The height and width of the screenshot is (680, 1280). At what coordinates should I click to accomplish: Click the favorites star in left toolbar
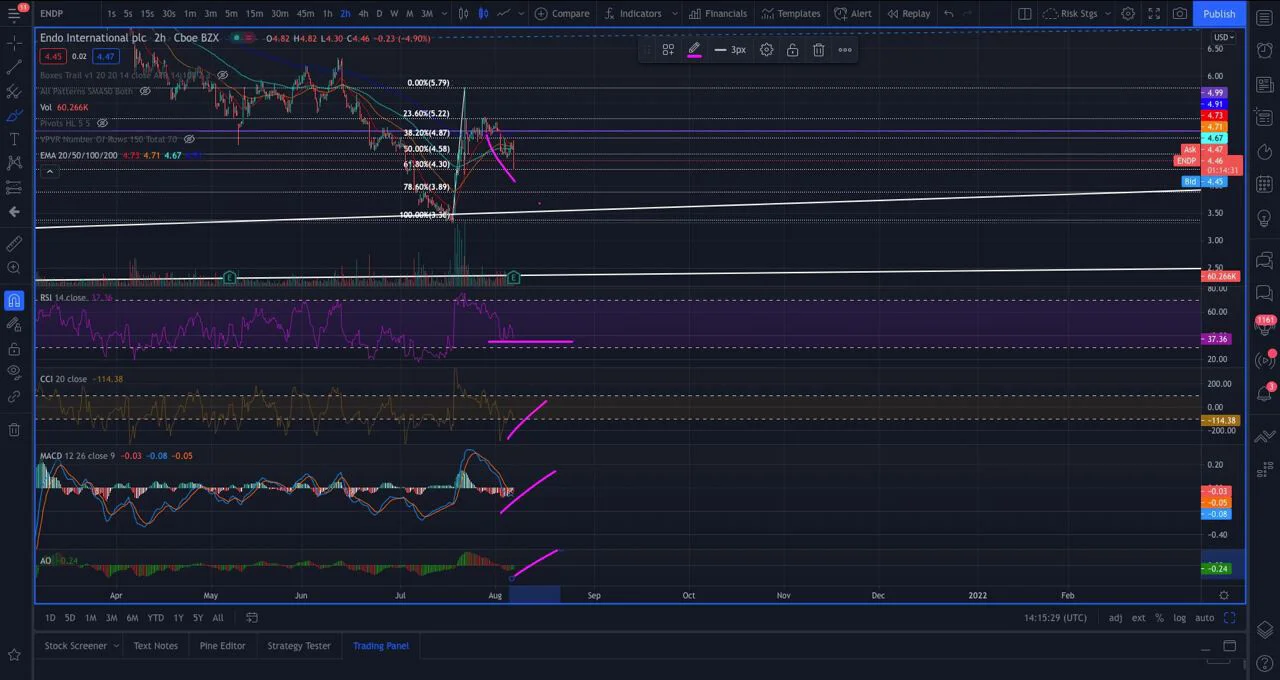[x=14, y=655]
